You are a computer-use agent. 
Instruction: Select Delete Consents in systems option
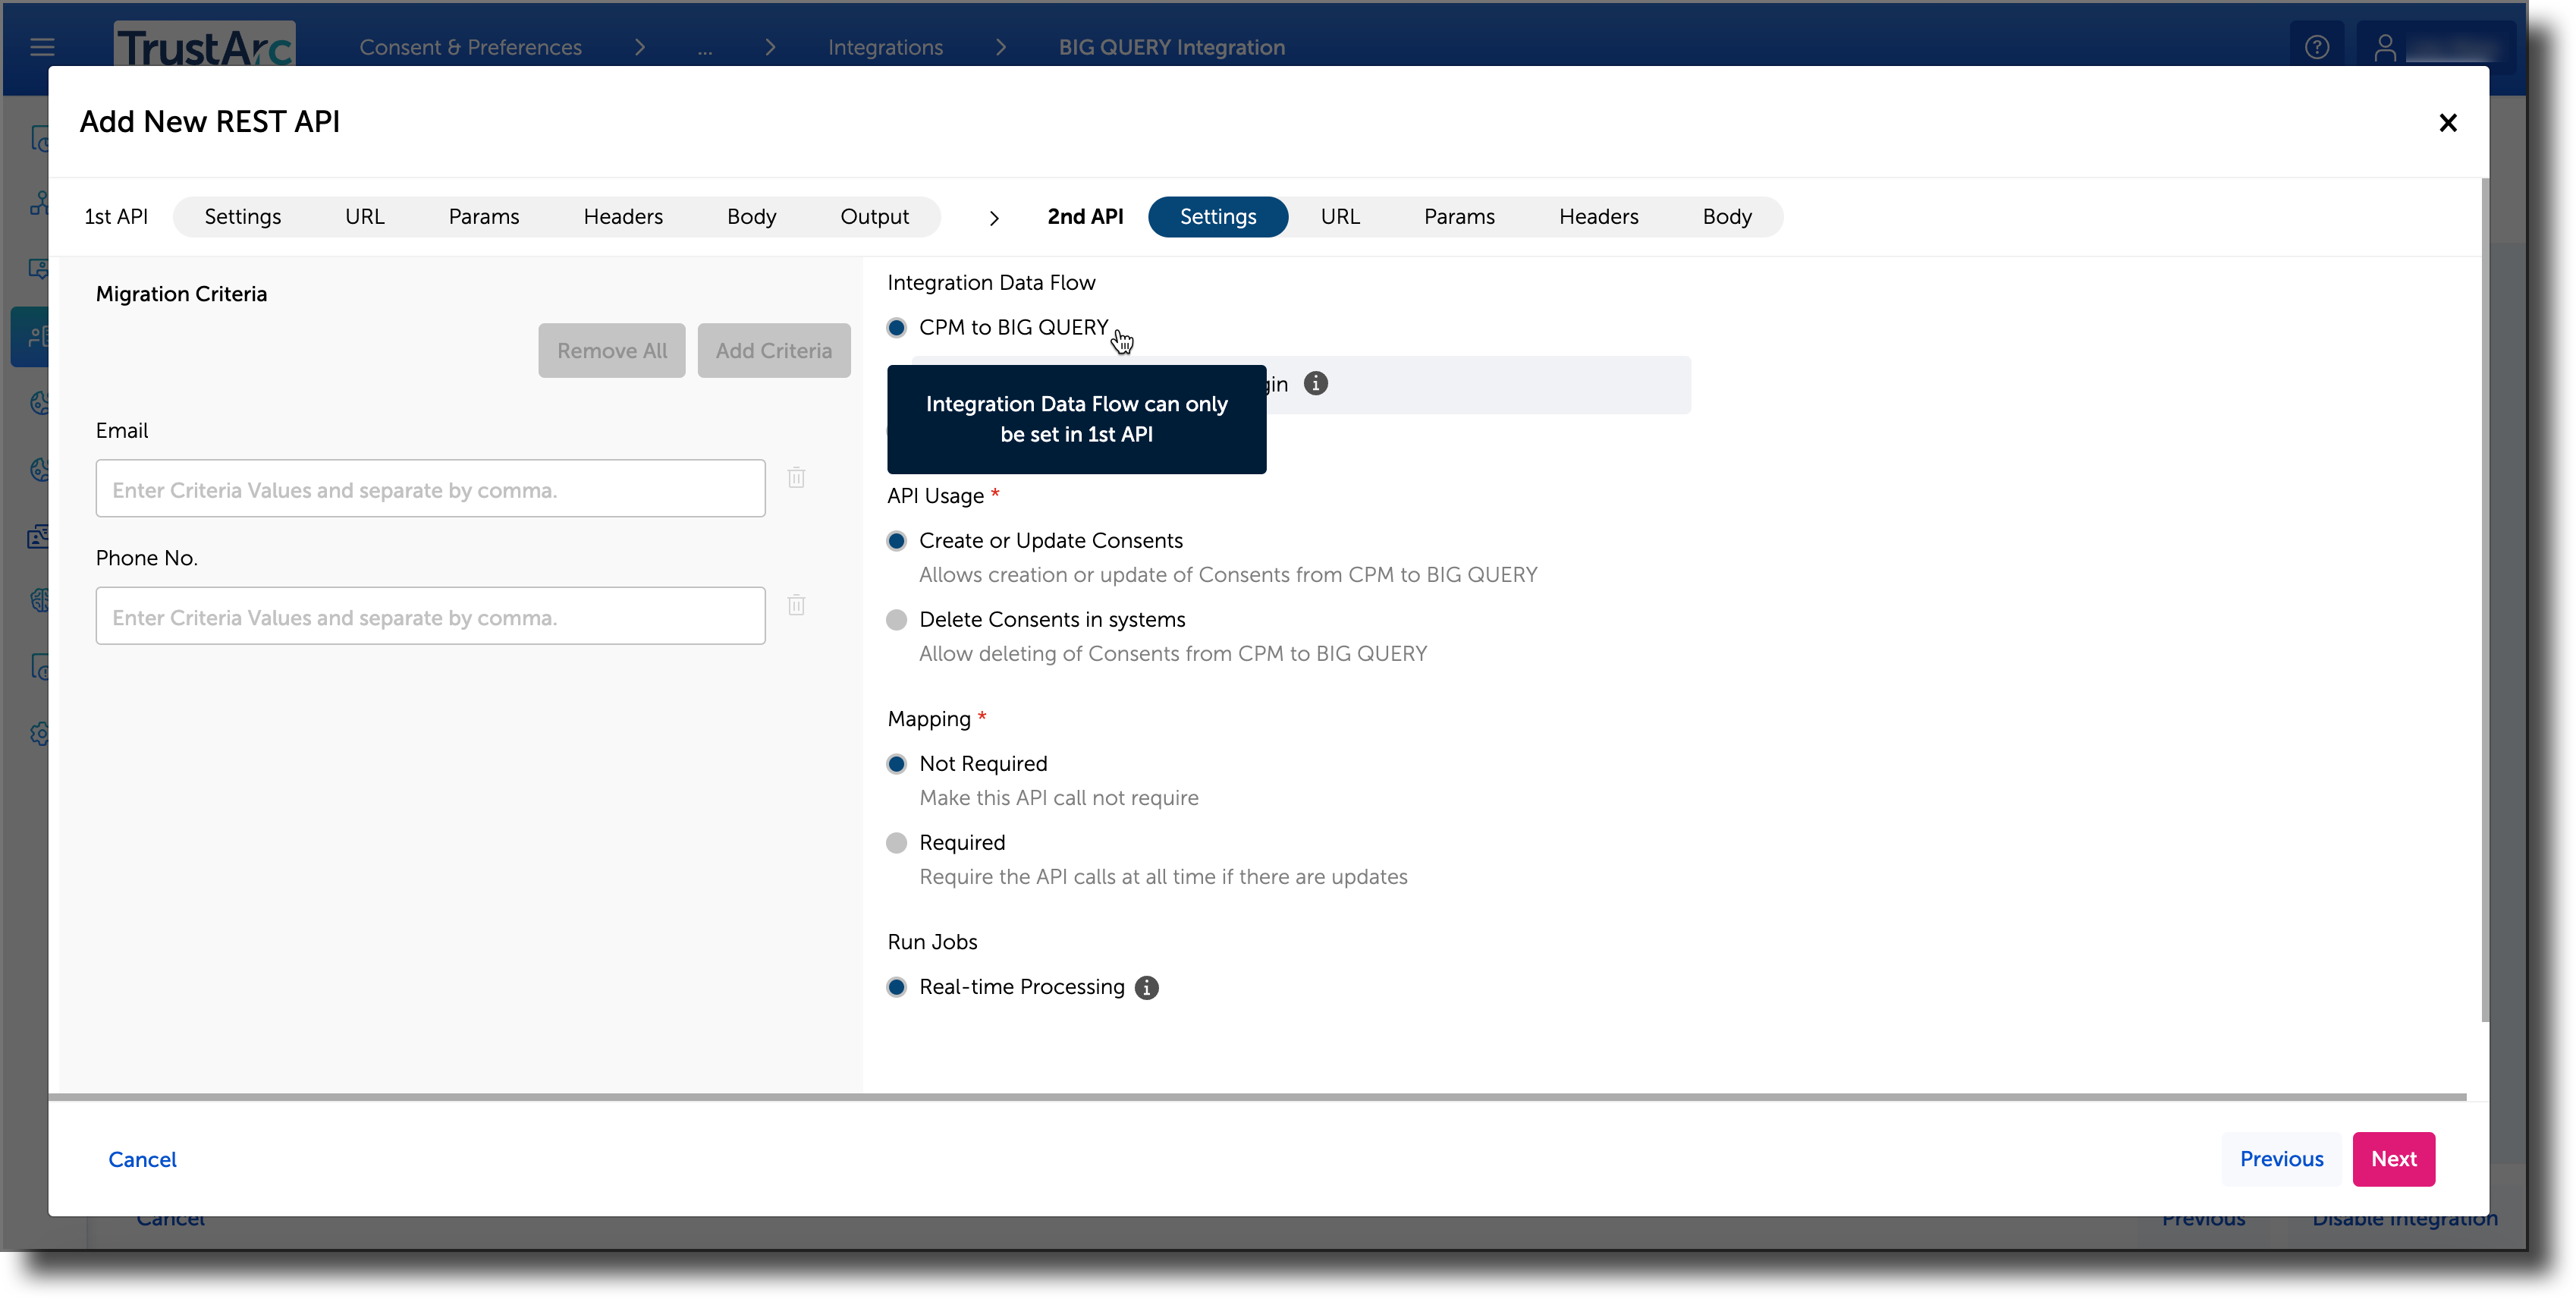tap(896, 620)
